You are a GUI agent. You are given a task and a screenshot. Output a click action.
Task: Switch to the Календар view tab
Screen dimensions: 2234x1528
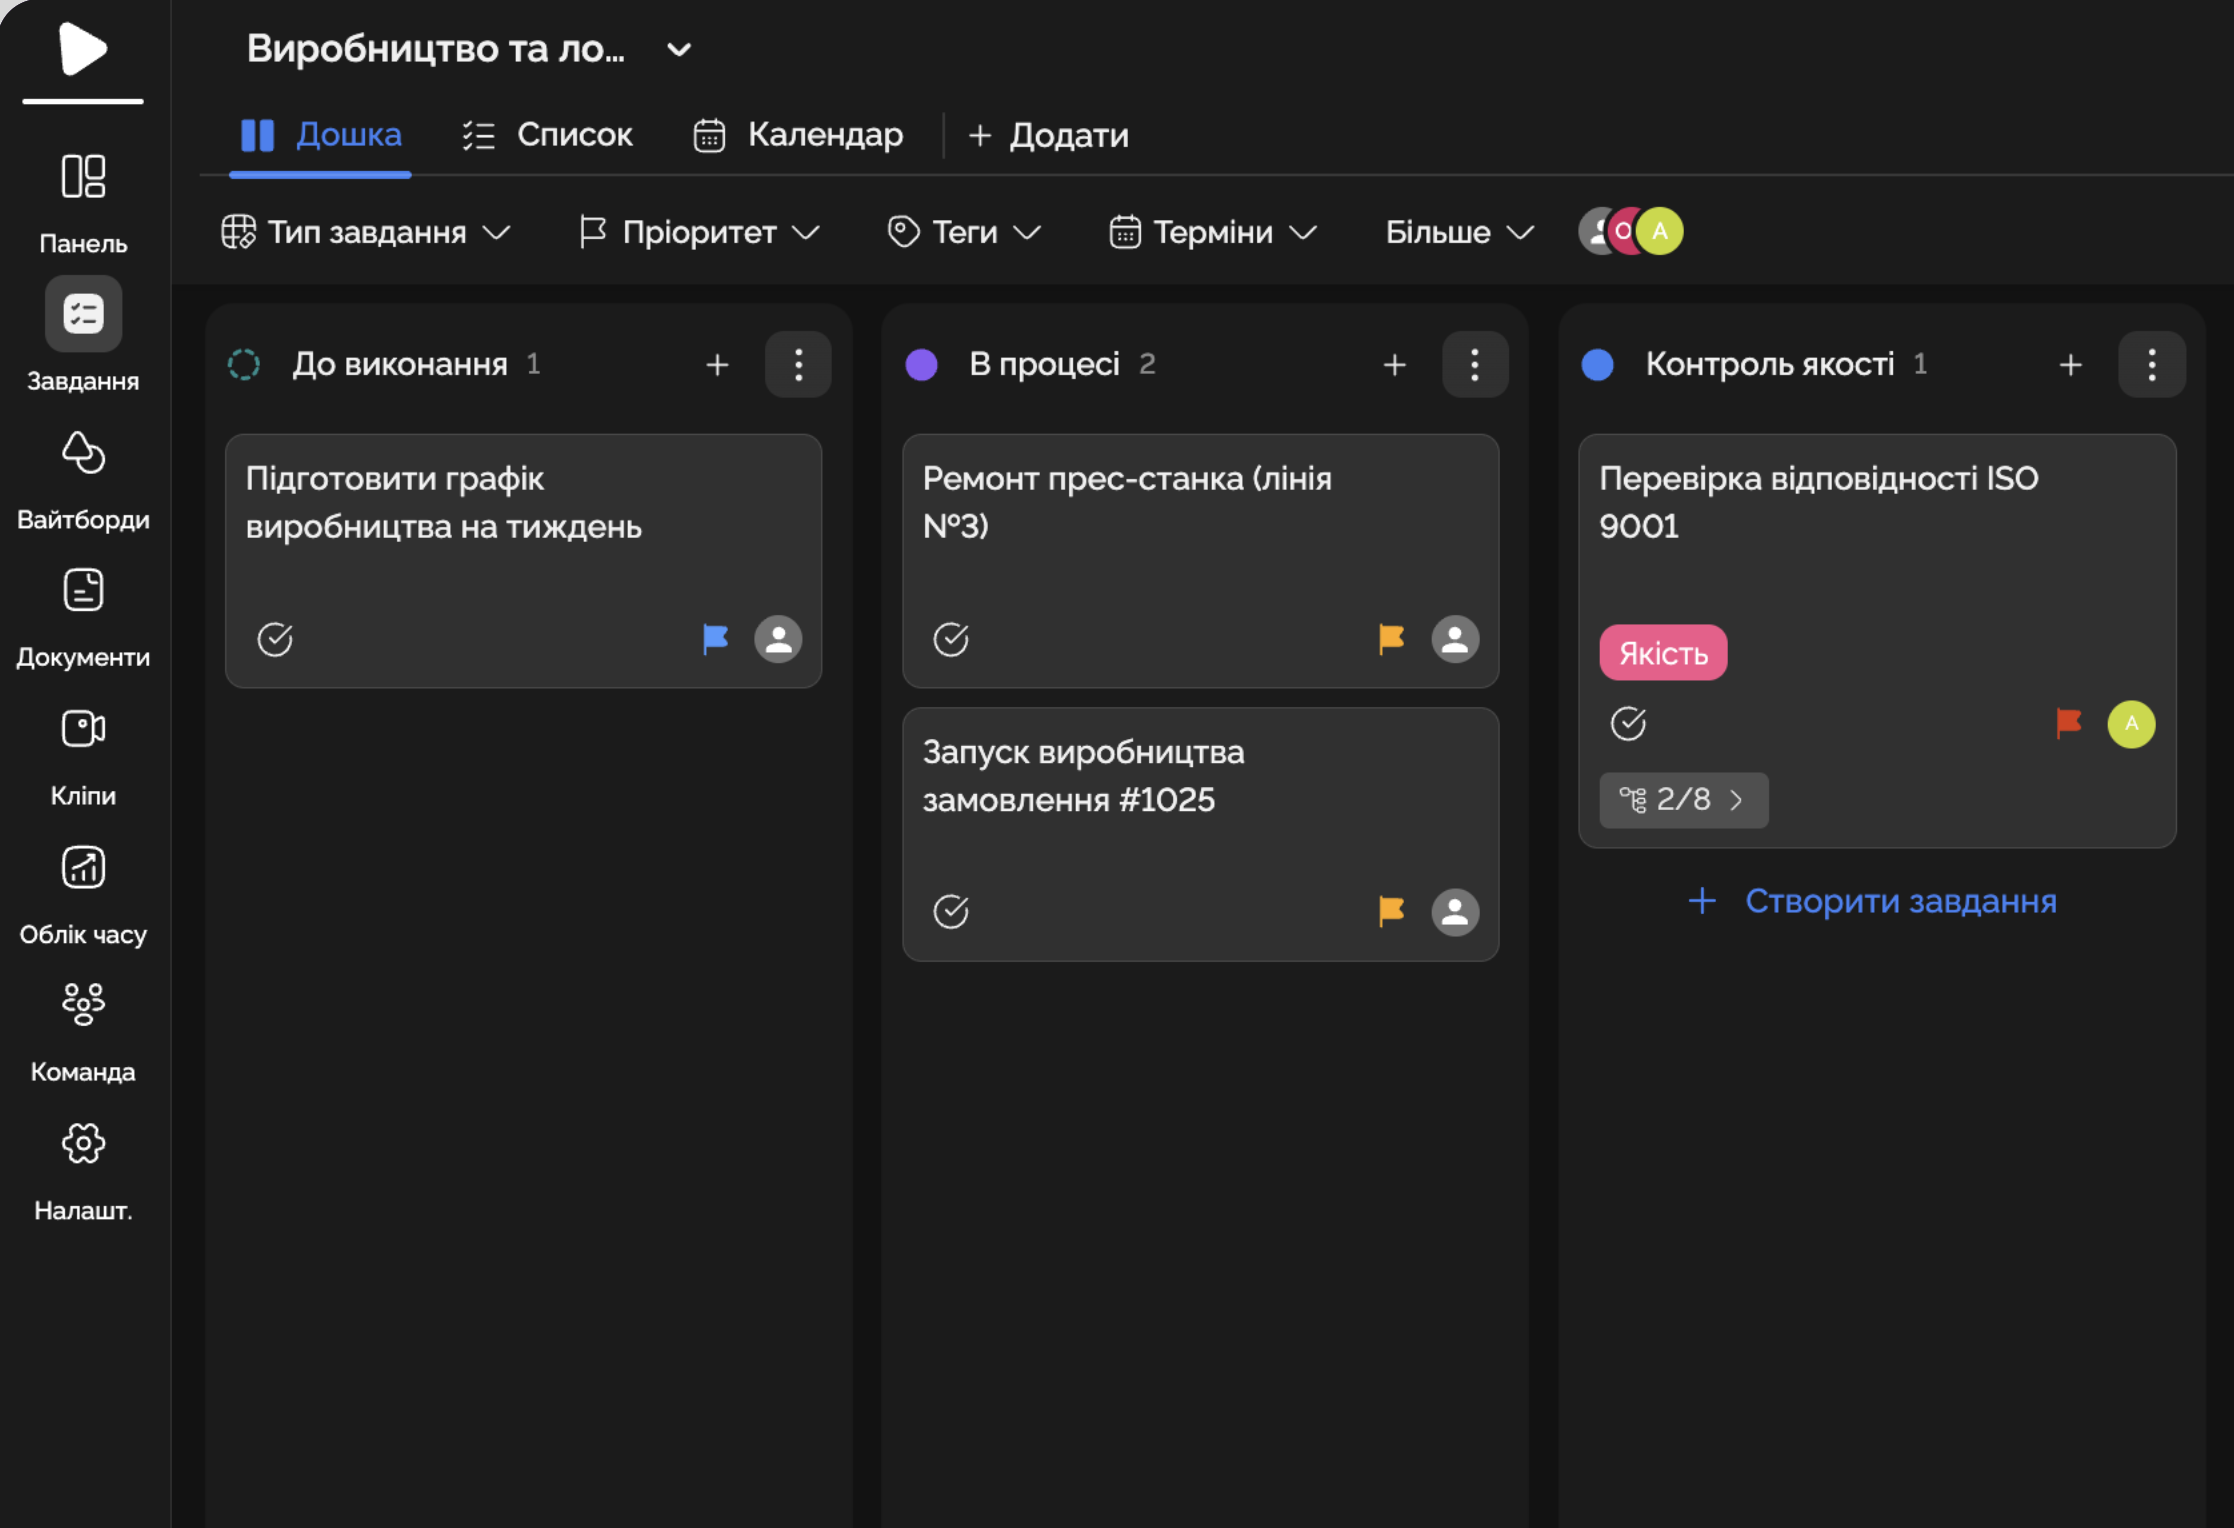pos(798,135)
